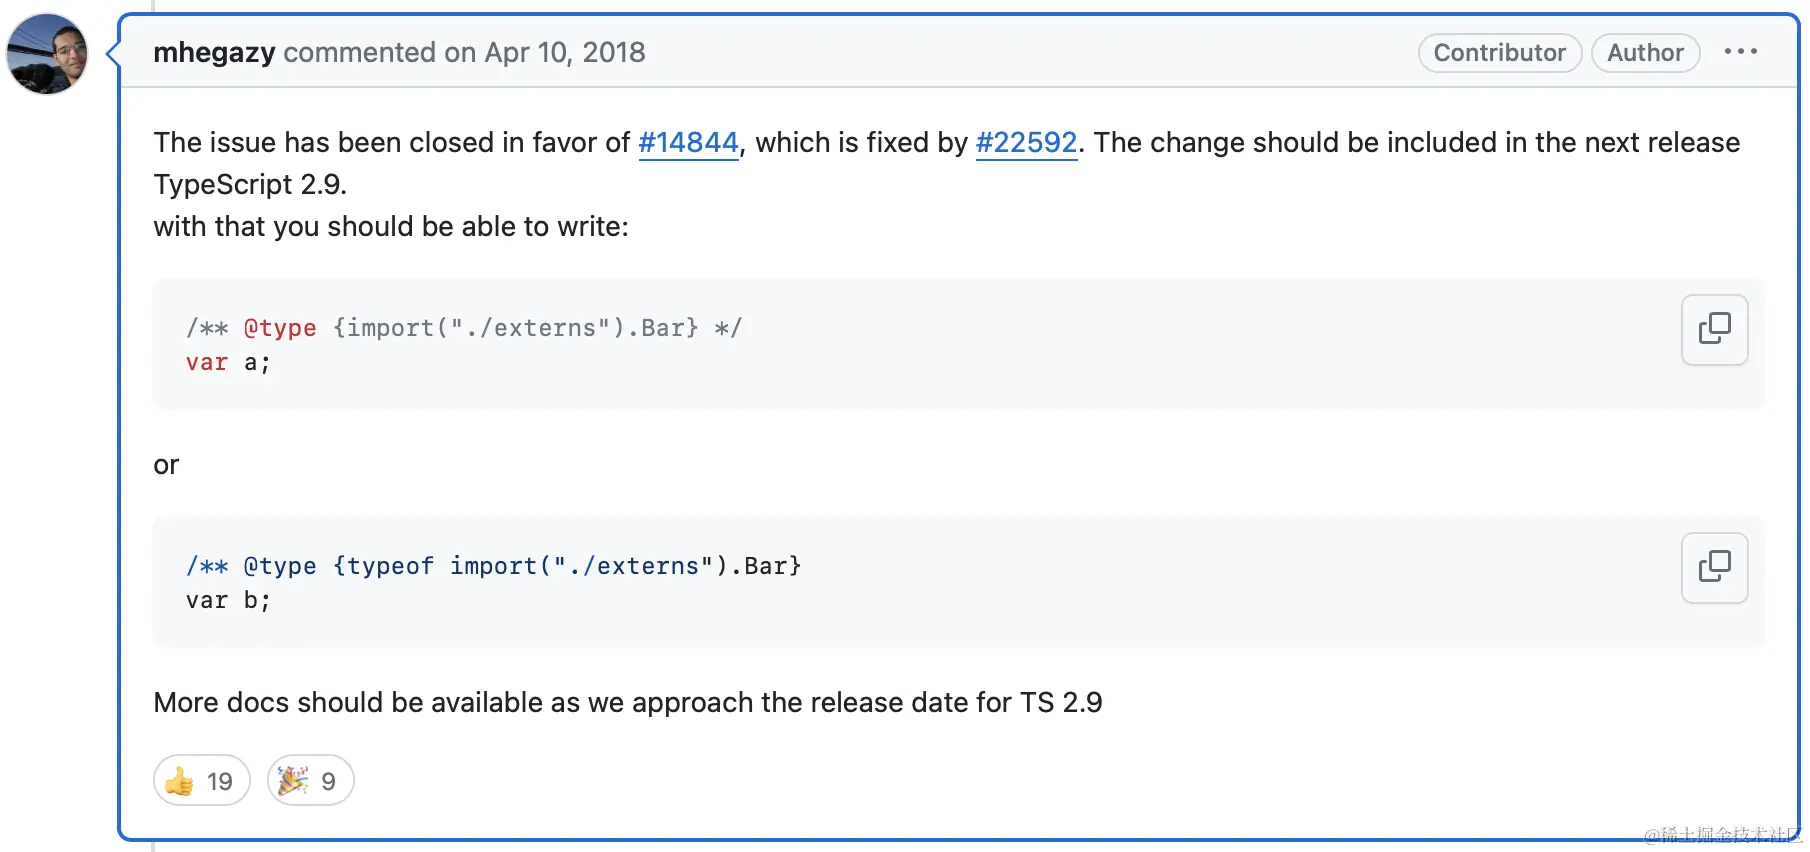The width and height of the screenshot is (1810, 852).
Task: Click the TypeScript 2.9 paragraph text
Action: [250, 185]
